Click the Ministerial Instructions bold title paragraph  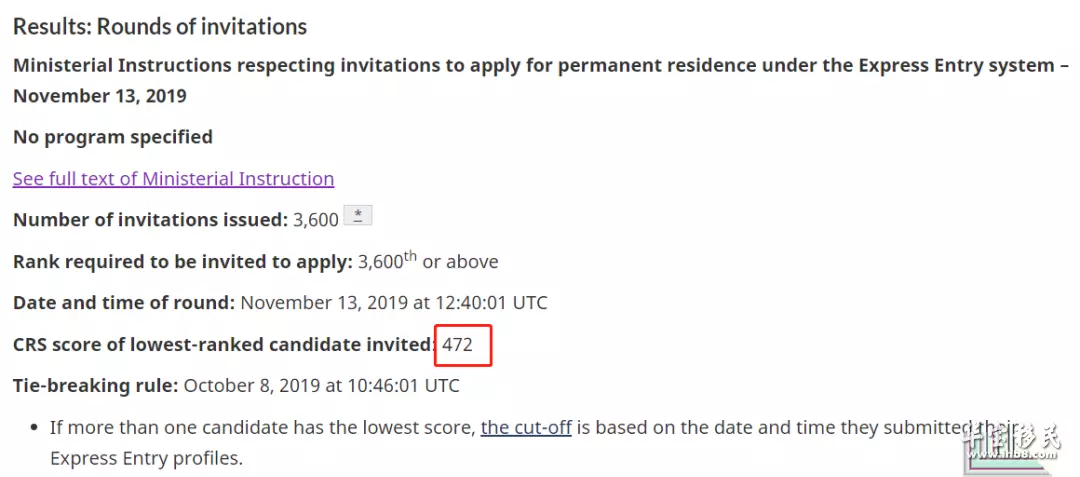(x=541, y=80)
